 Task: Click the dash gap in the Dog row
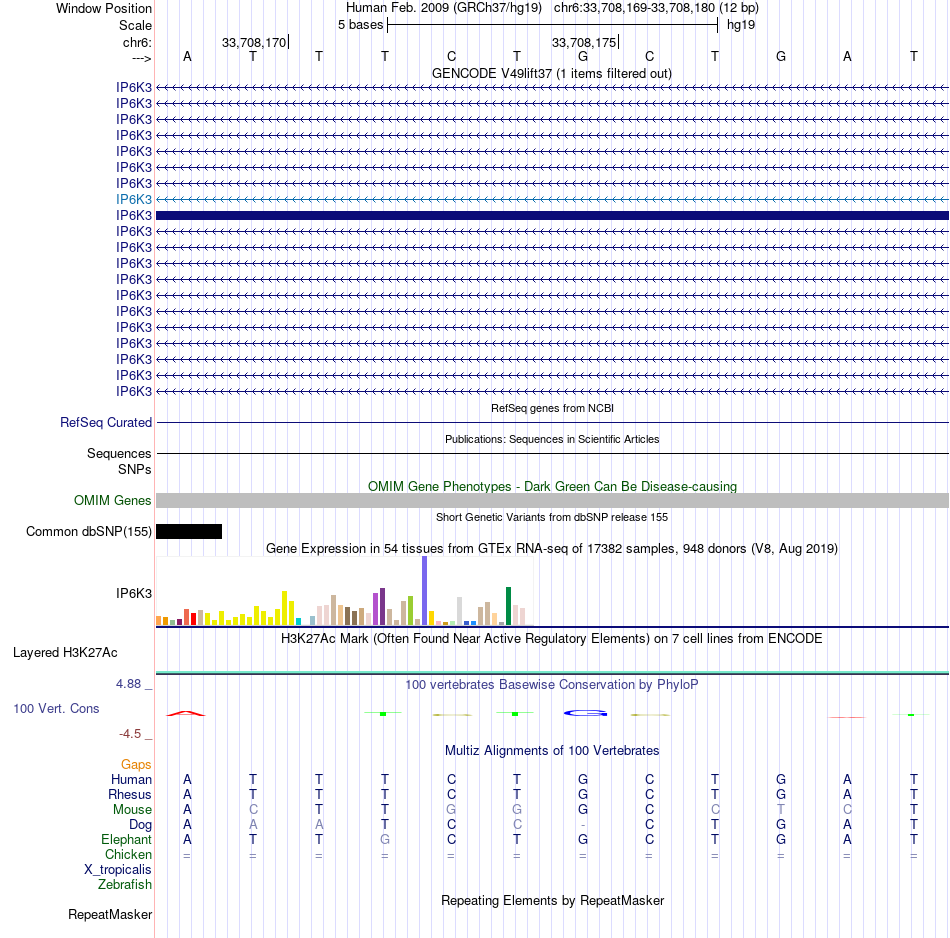click(583, 825)
